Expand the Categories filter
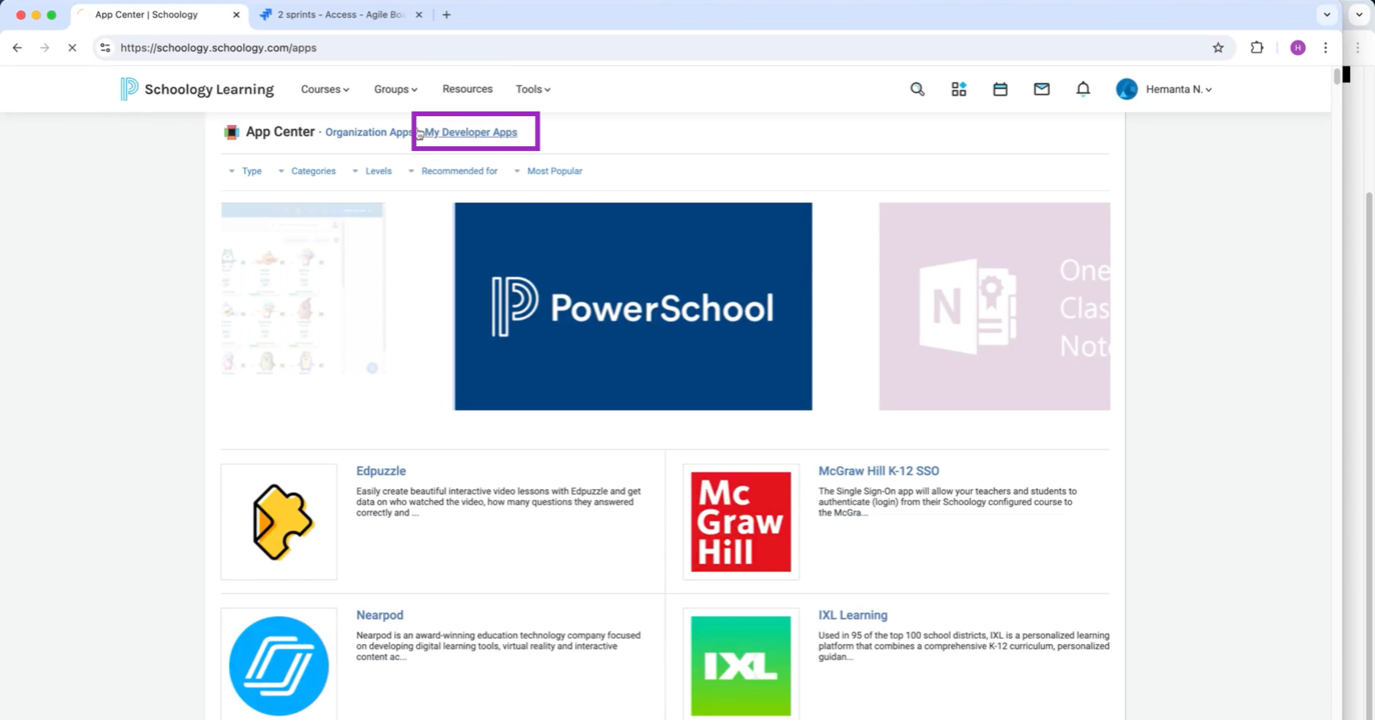Viewport: 1375px width, 724px height. (307, 171)
